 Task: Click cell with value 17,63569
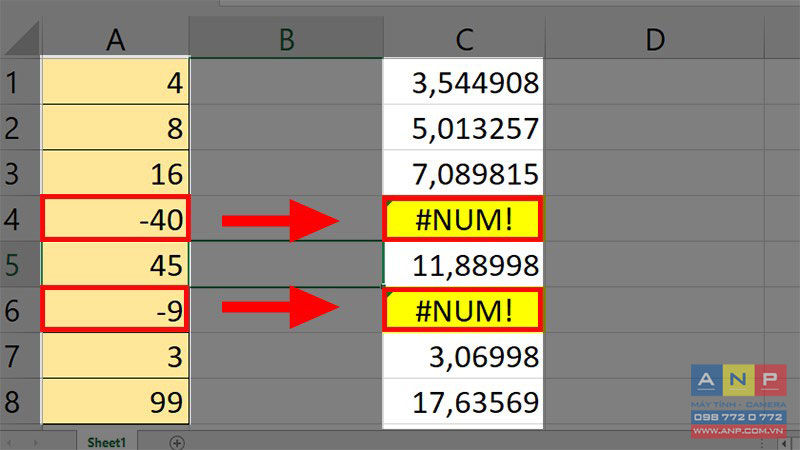point(463,401)
